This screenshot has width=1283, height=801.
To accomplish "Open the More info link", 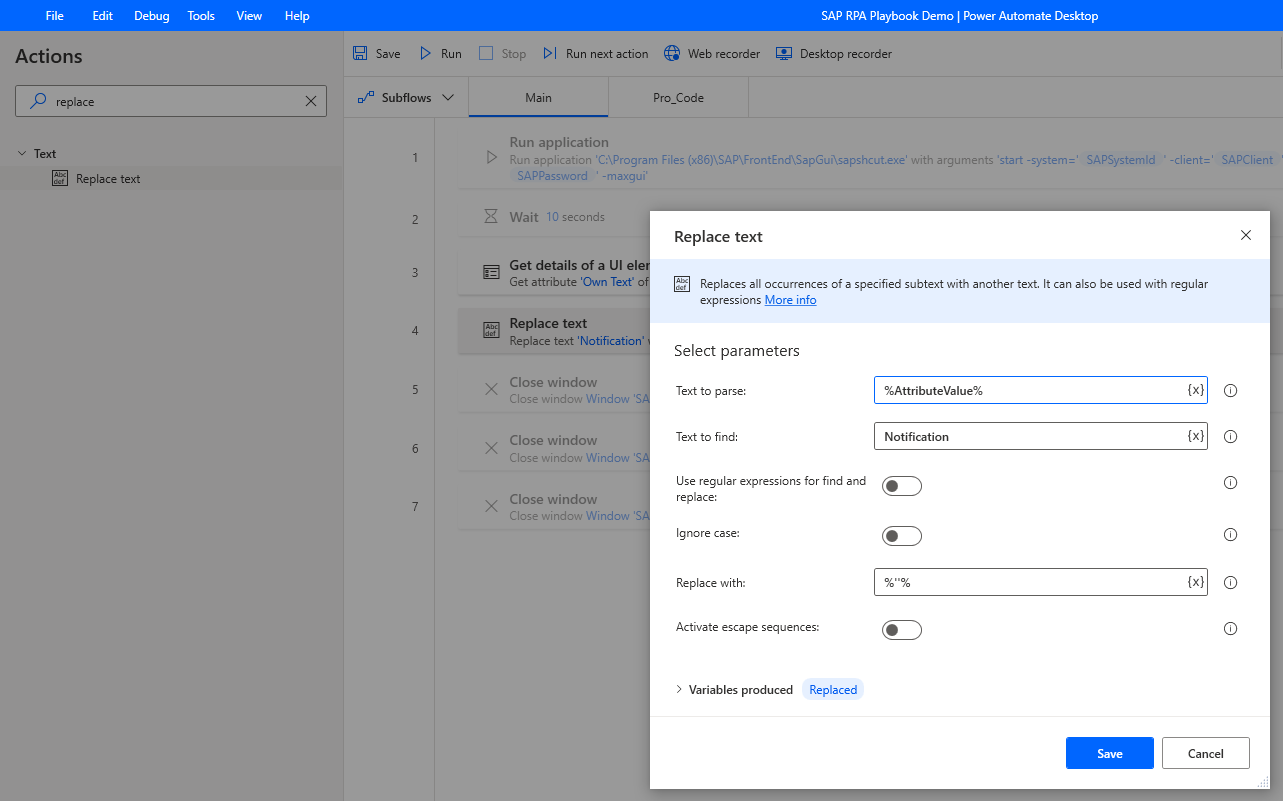I will (790, 299).
